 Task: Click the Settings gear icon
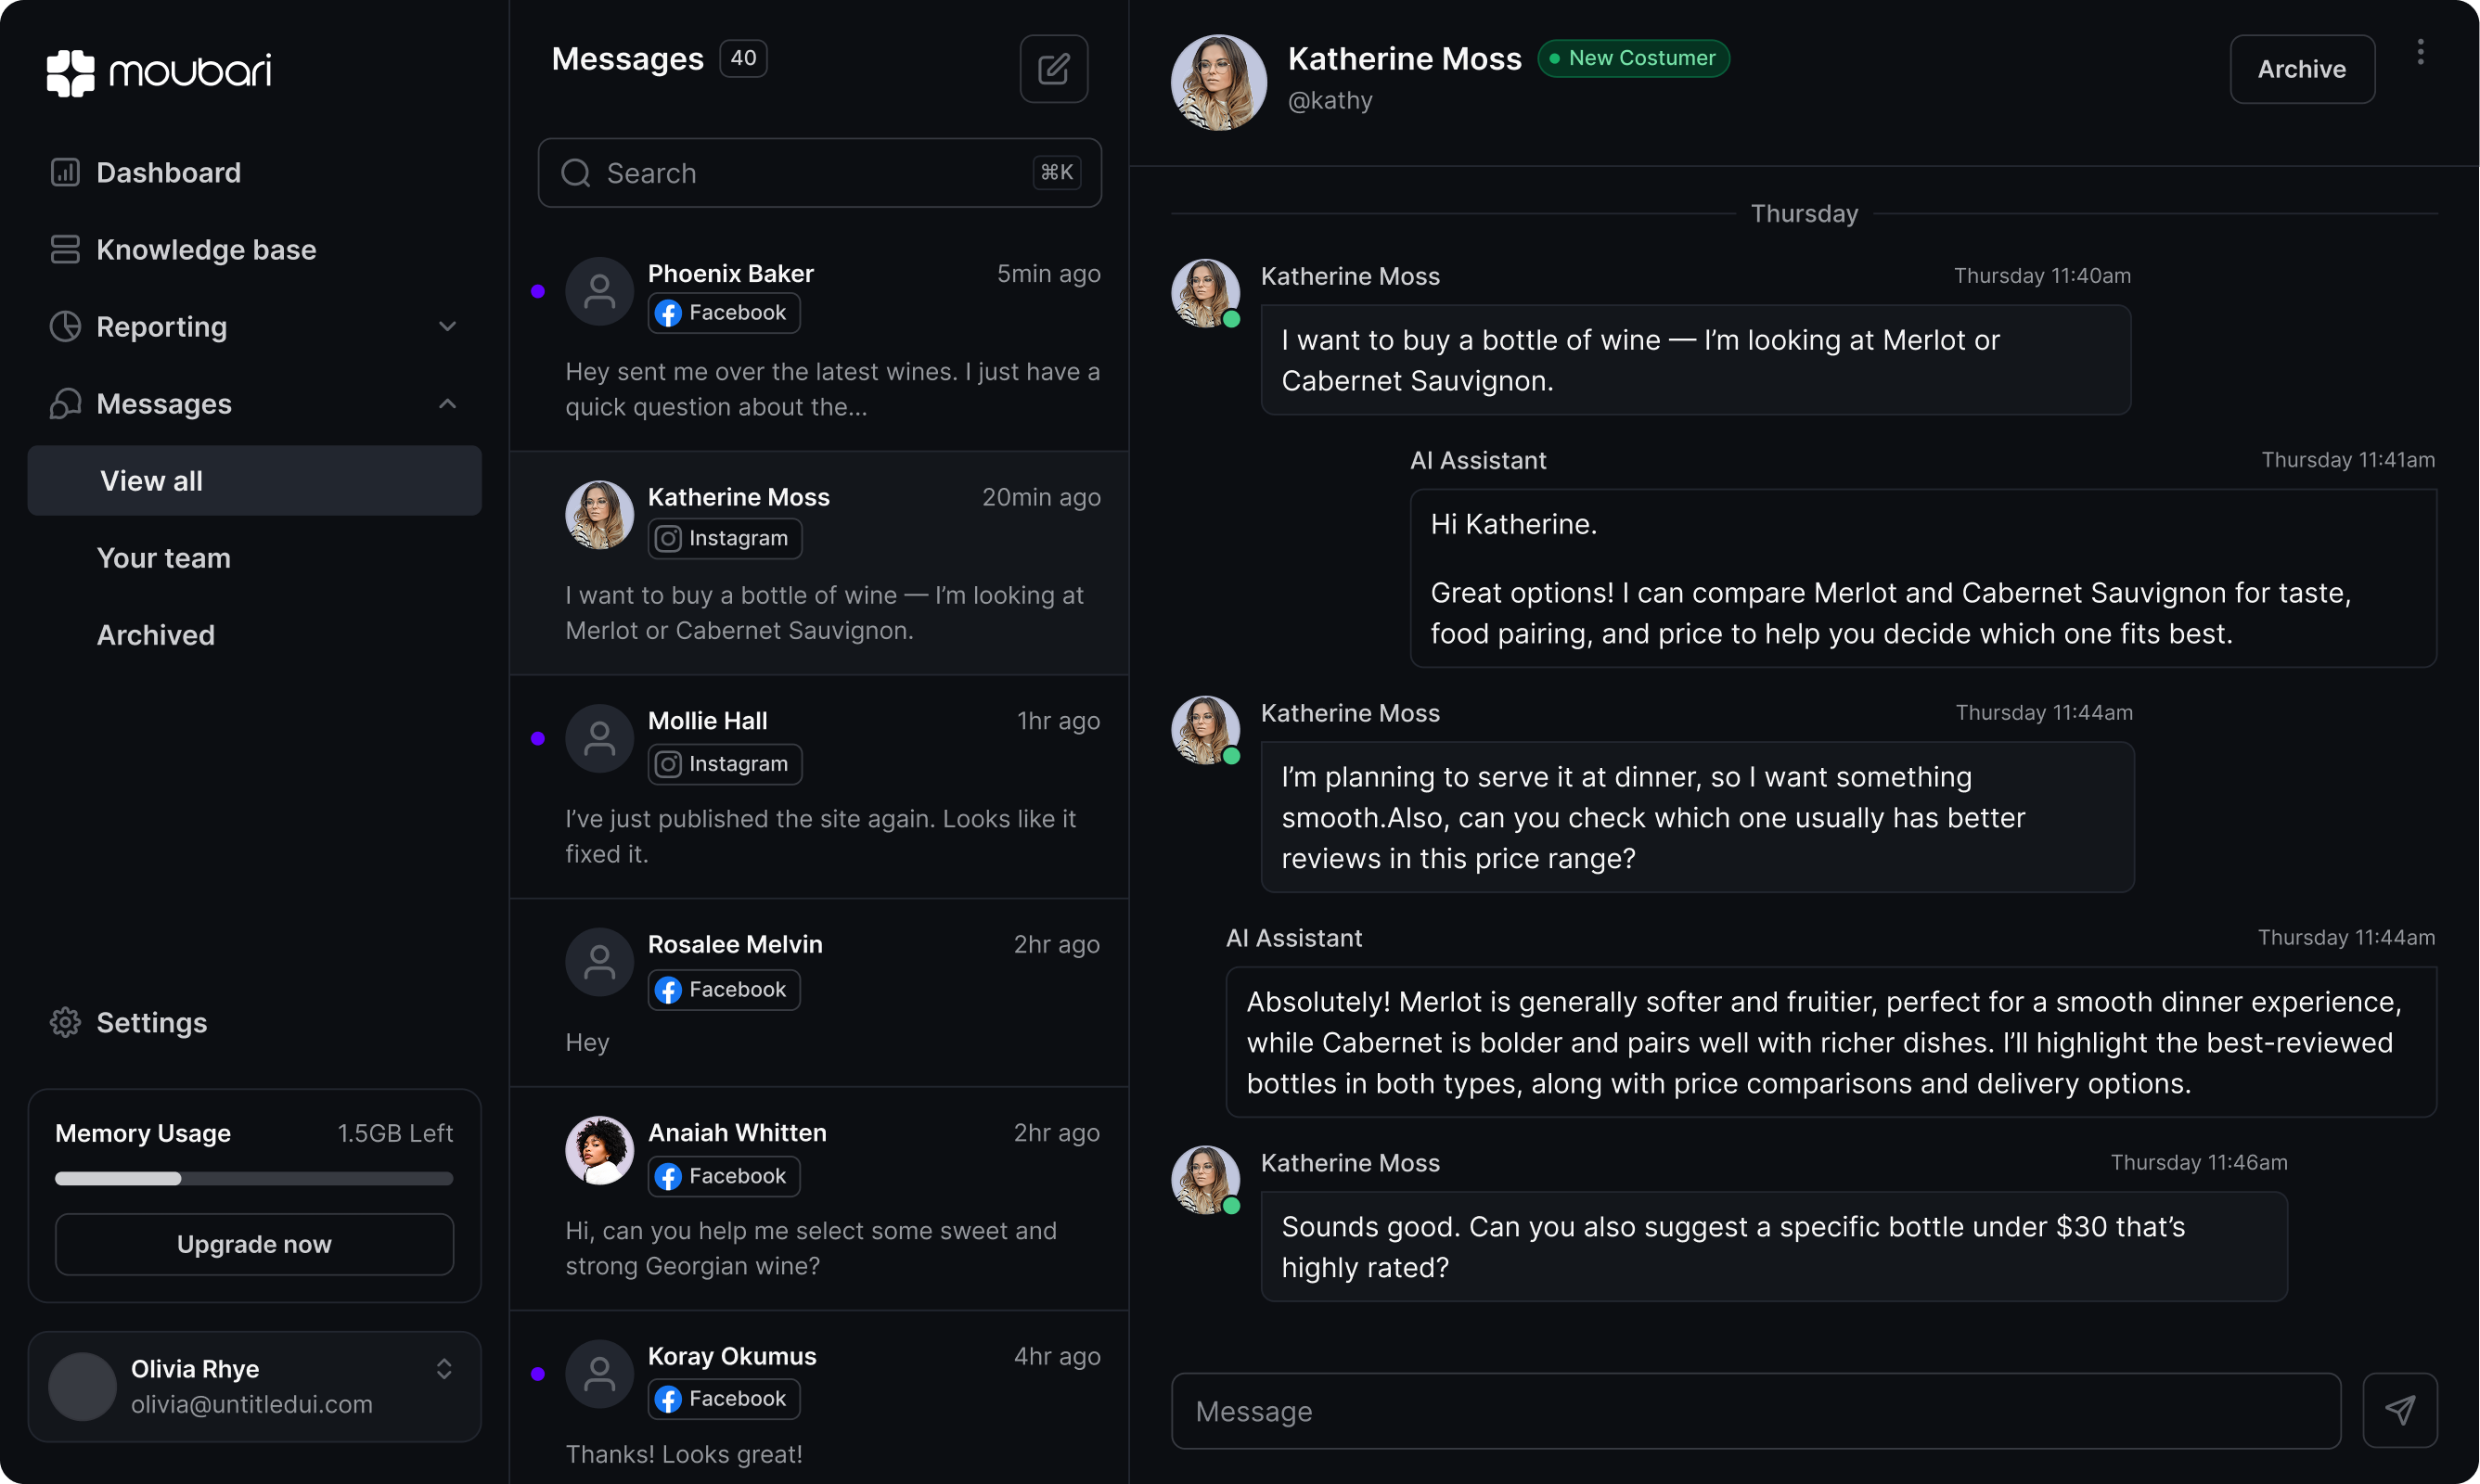coord(65,1022)
